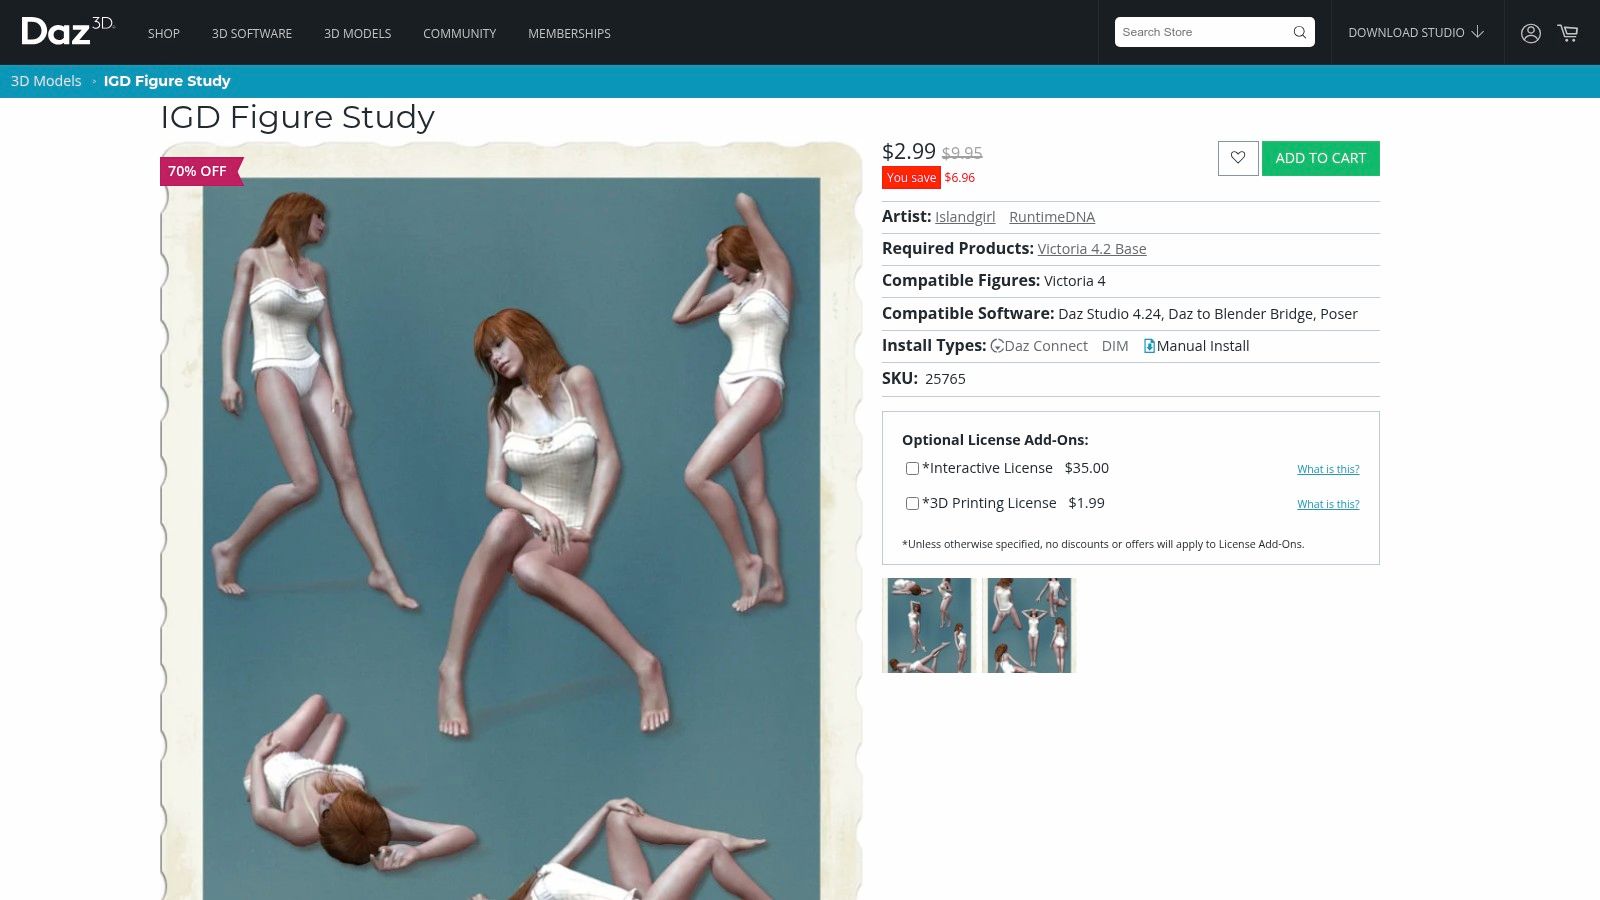Click the Manual Install file icon
Viewport: 1600px width, 900px height.
[1149, 346]
